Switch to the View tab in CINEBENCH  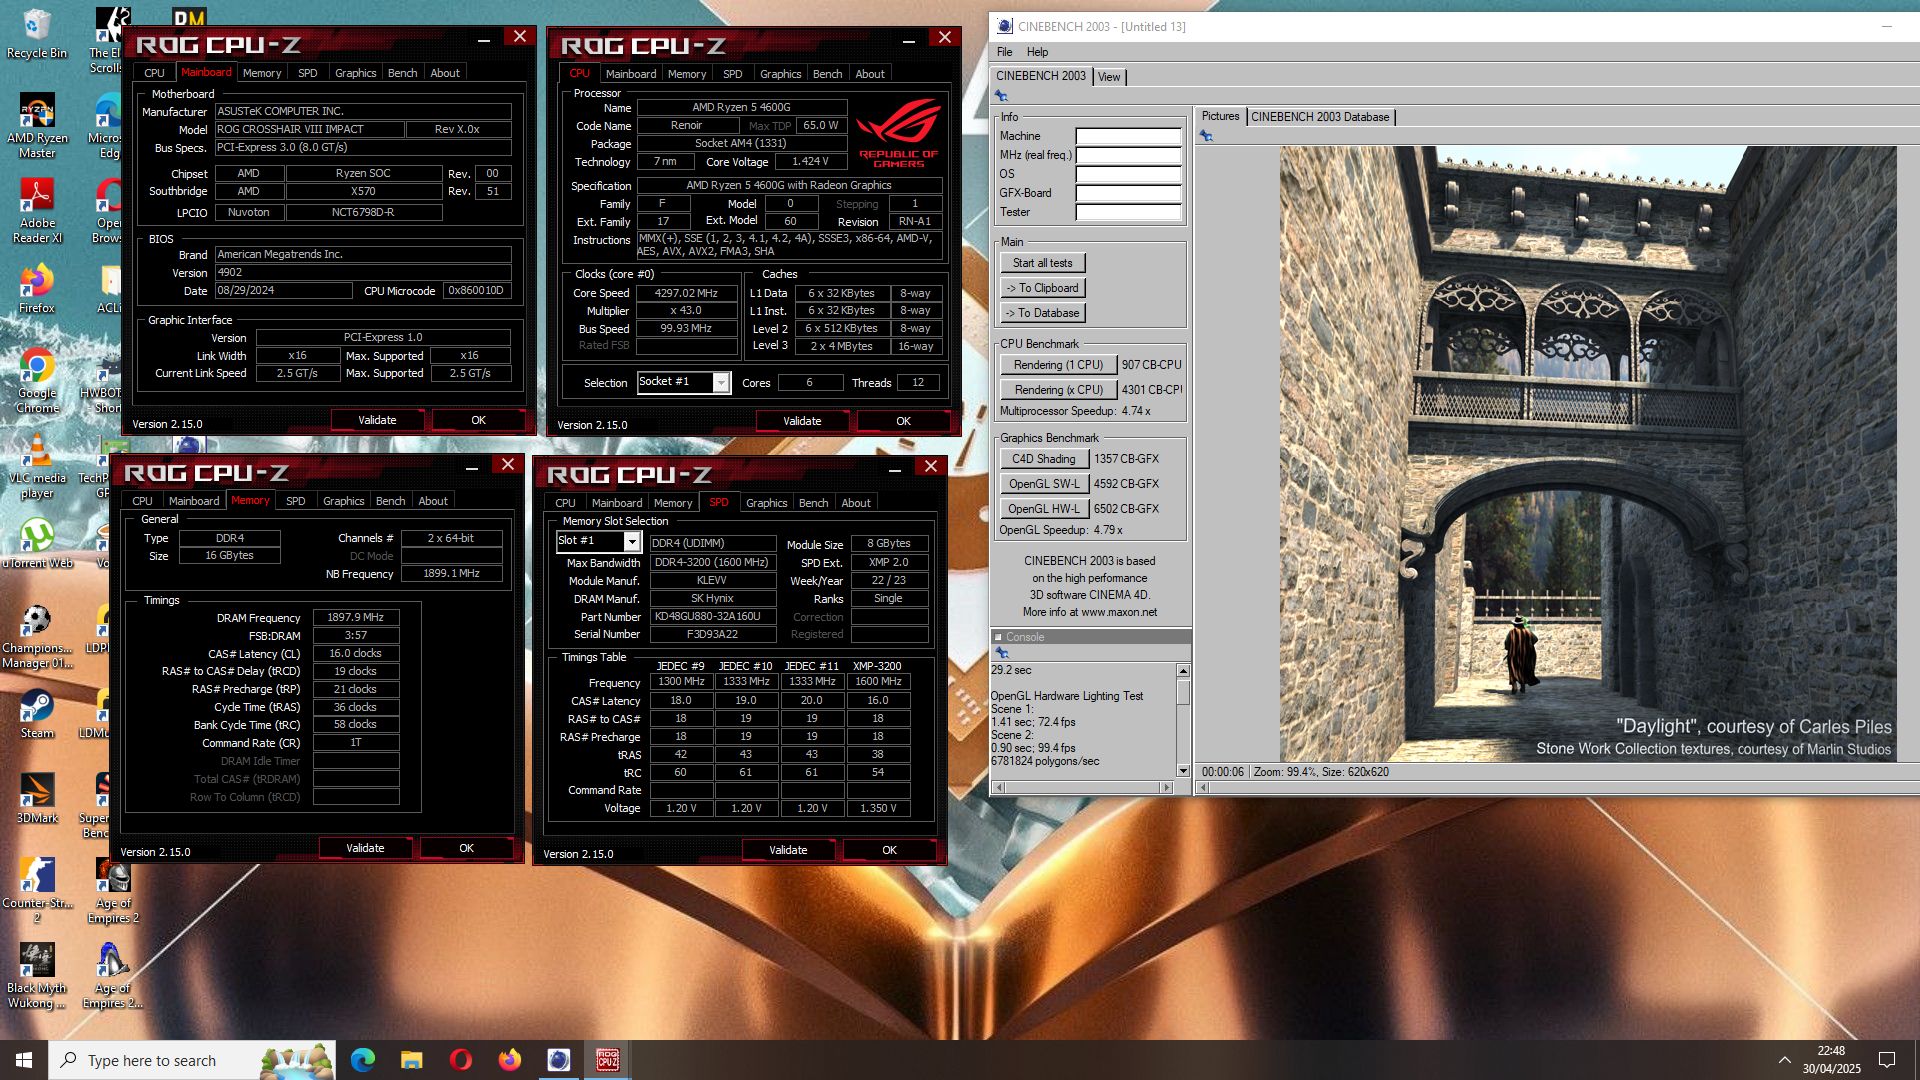(x=1109, y=77)
